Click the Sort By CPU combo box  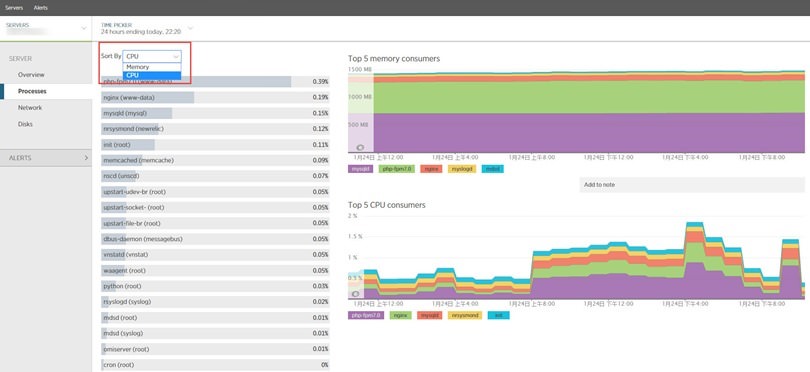pos(152,56)
